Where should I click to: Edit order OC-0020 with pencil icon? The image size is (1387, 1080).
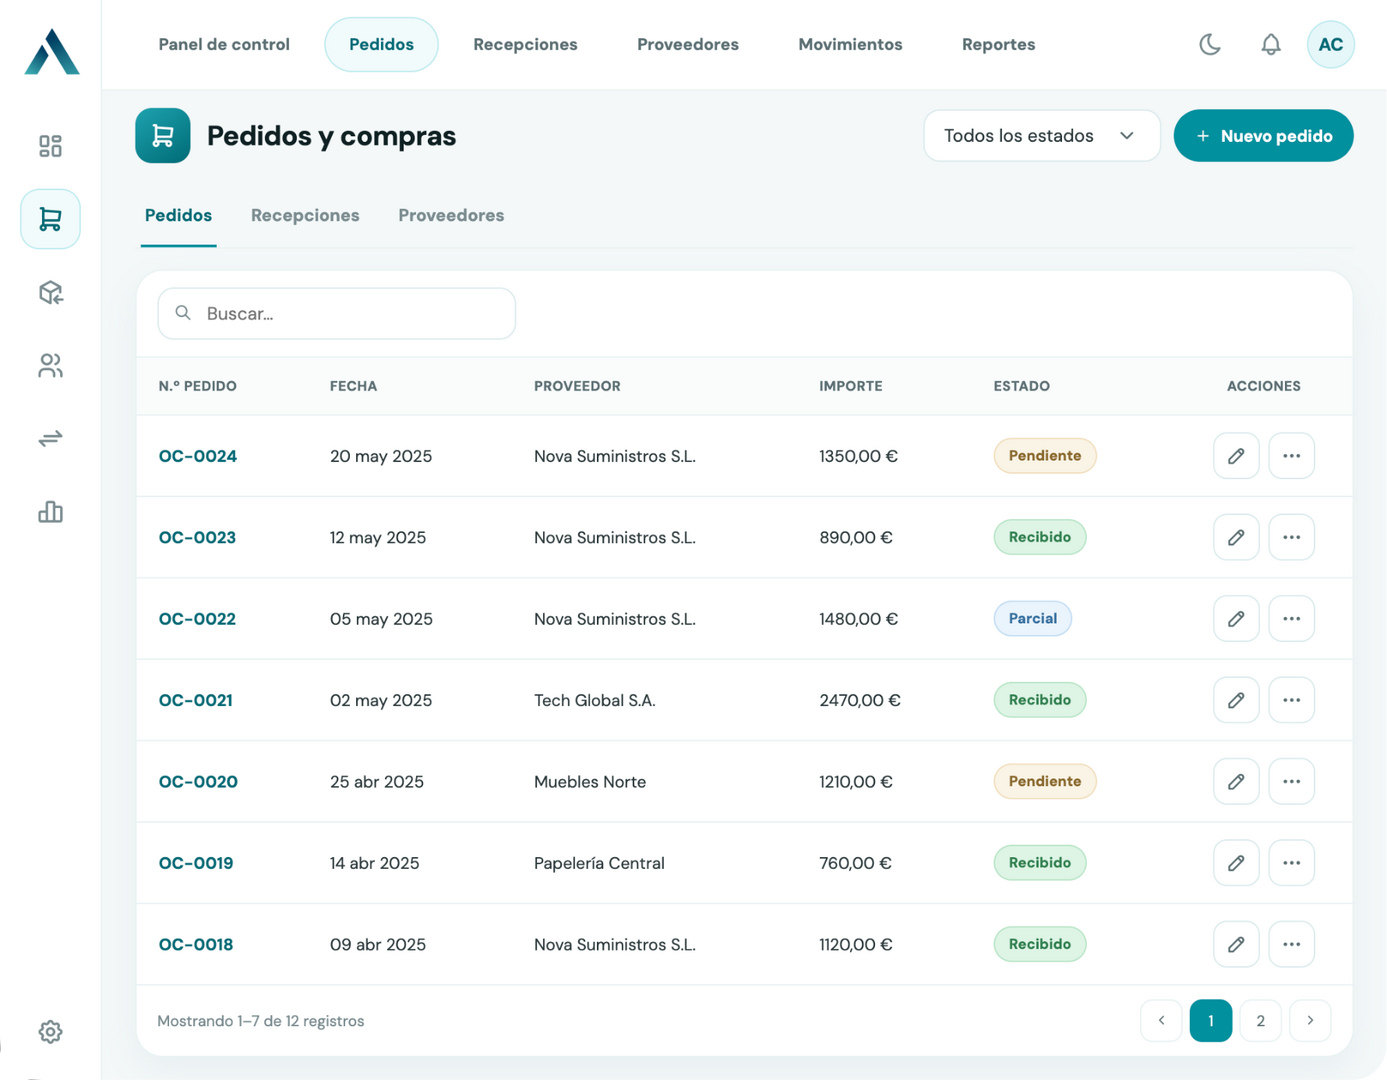(x=1236, y=782)
